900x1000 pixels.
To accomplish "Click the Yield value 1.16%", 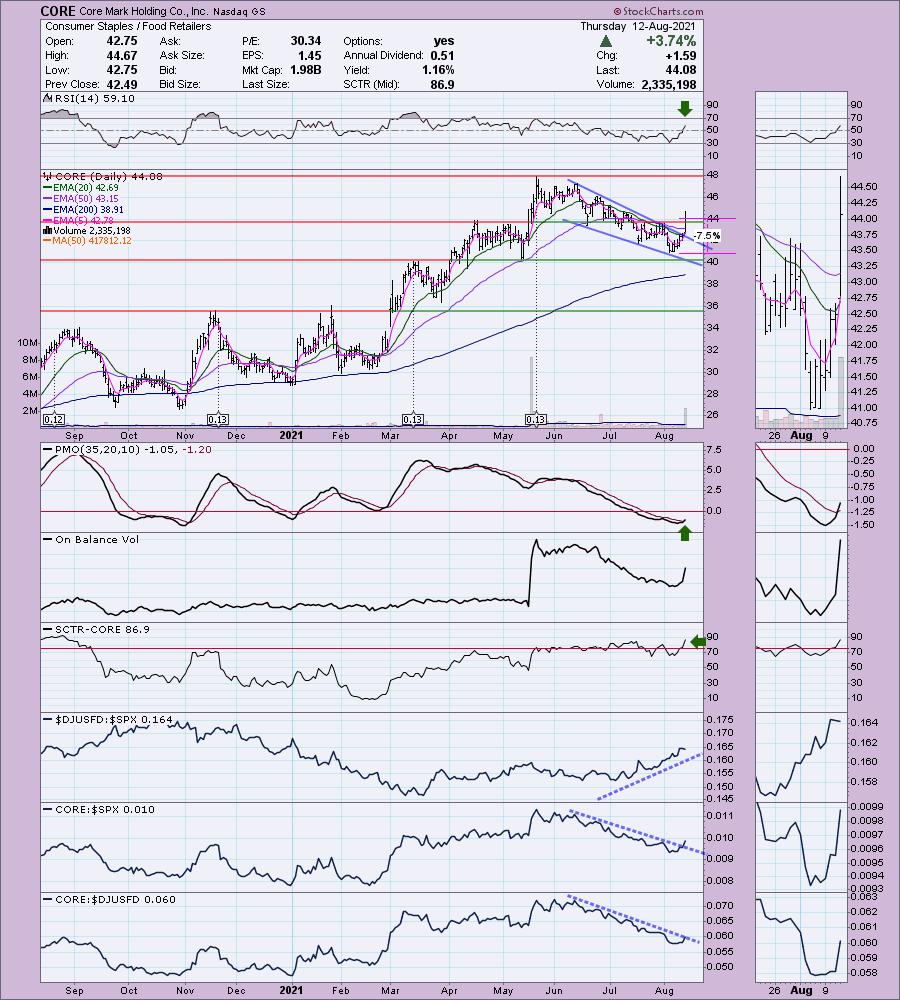I will click(438, 70).
